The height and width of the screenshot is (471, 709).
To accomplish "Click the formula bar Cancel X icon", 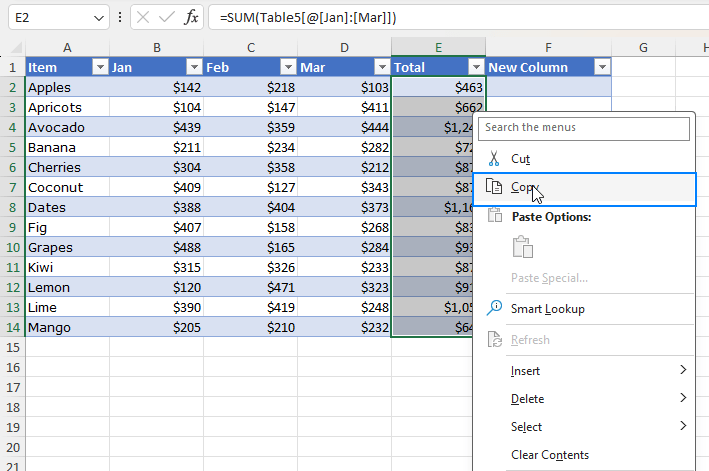I will point(143,18).
